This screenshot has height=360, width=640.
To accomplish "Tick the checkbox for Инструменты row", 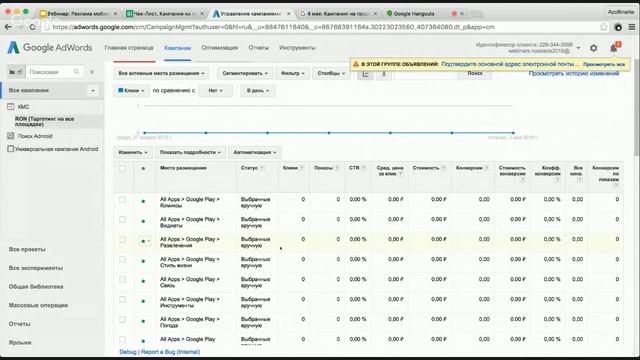I will point(122,300).
